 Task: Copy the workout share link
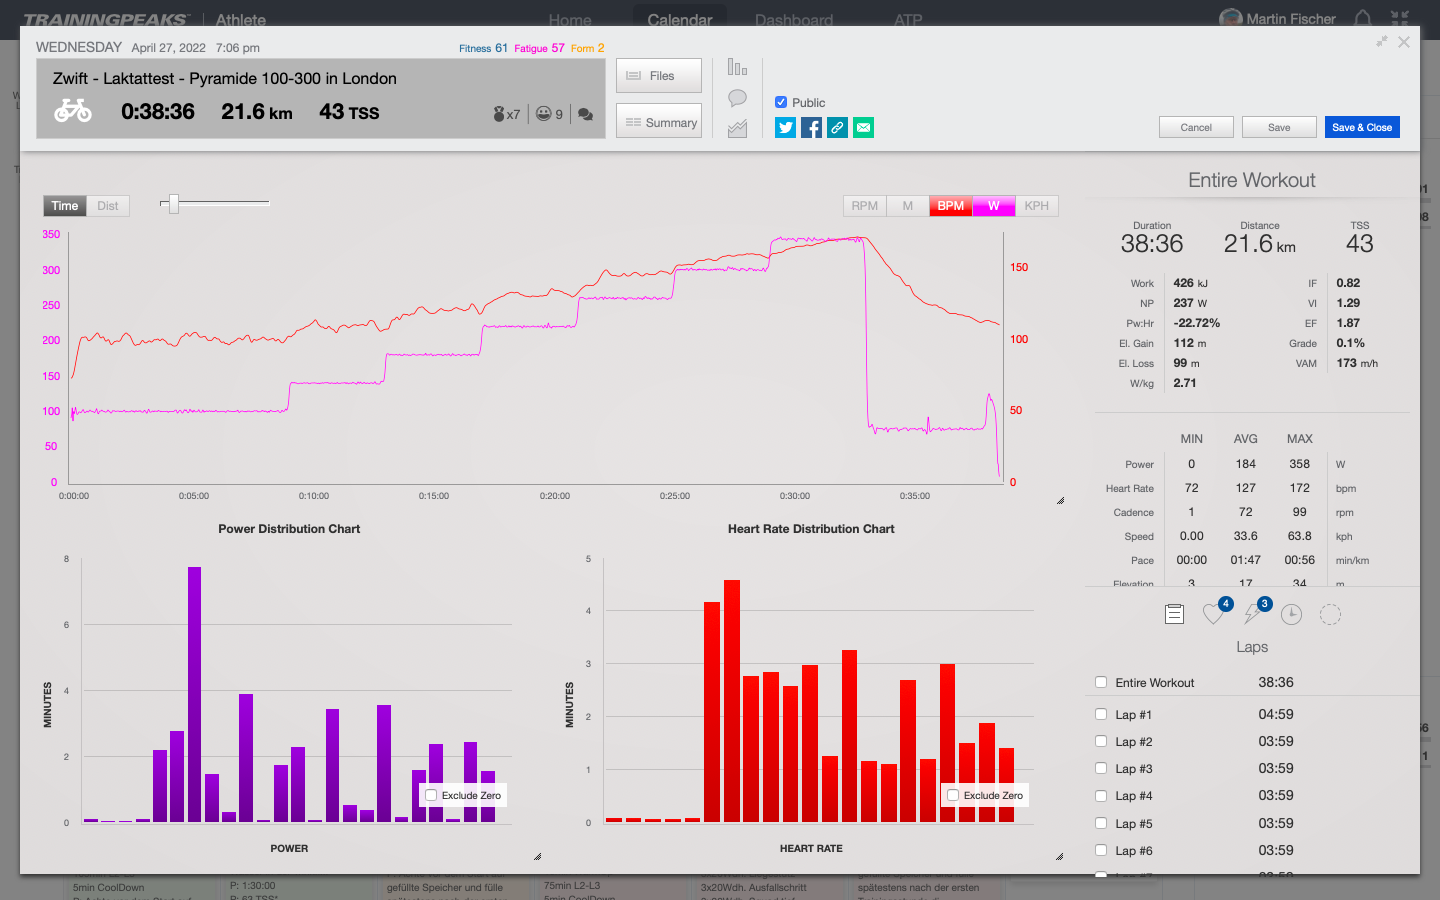837,127
